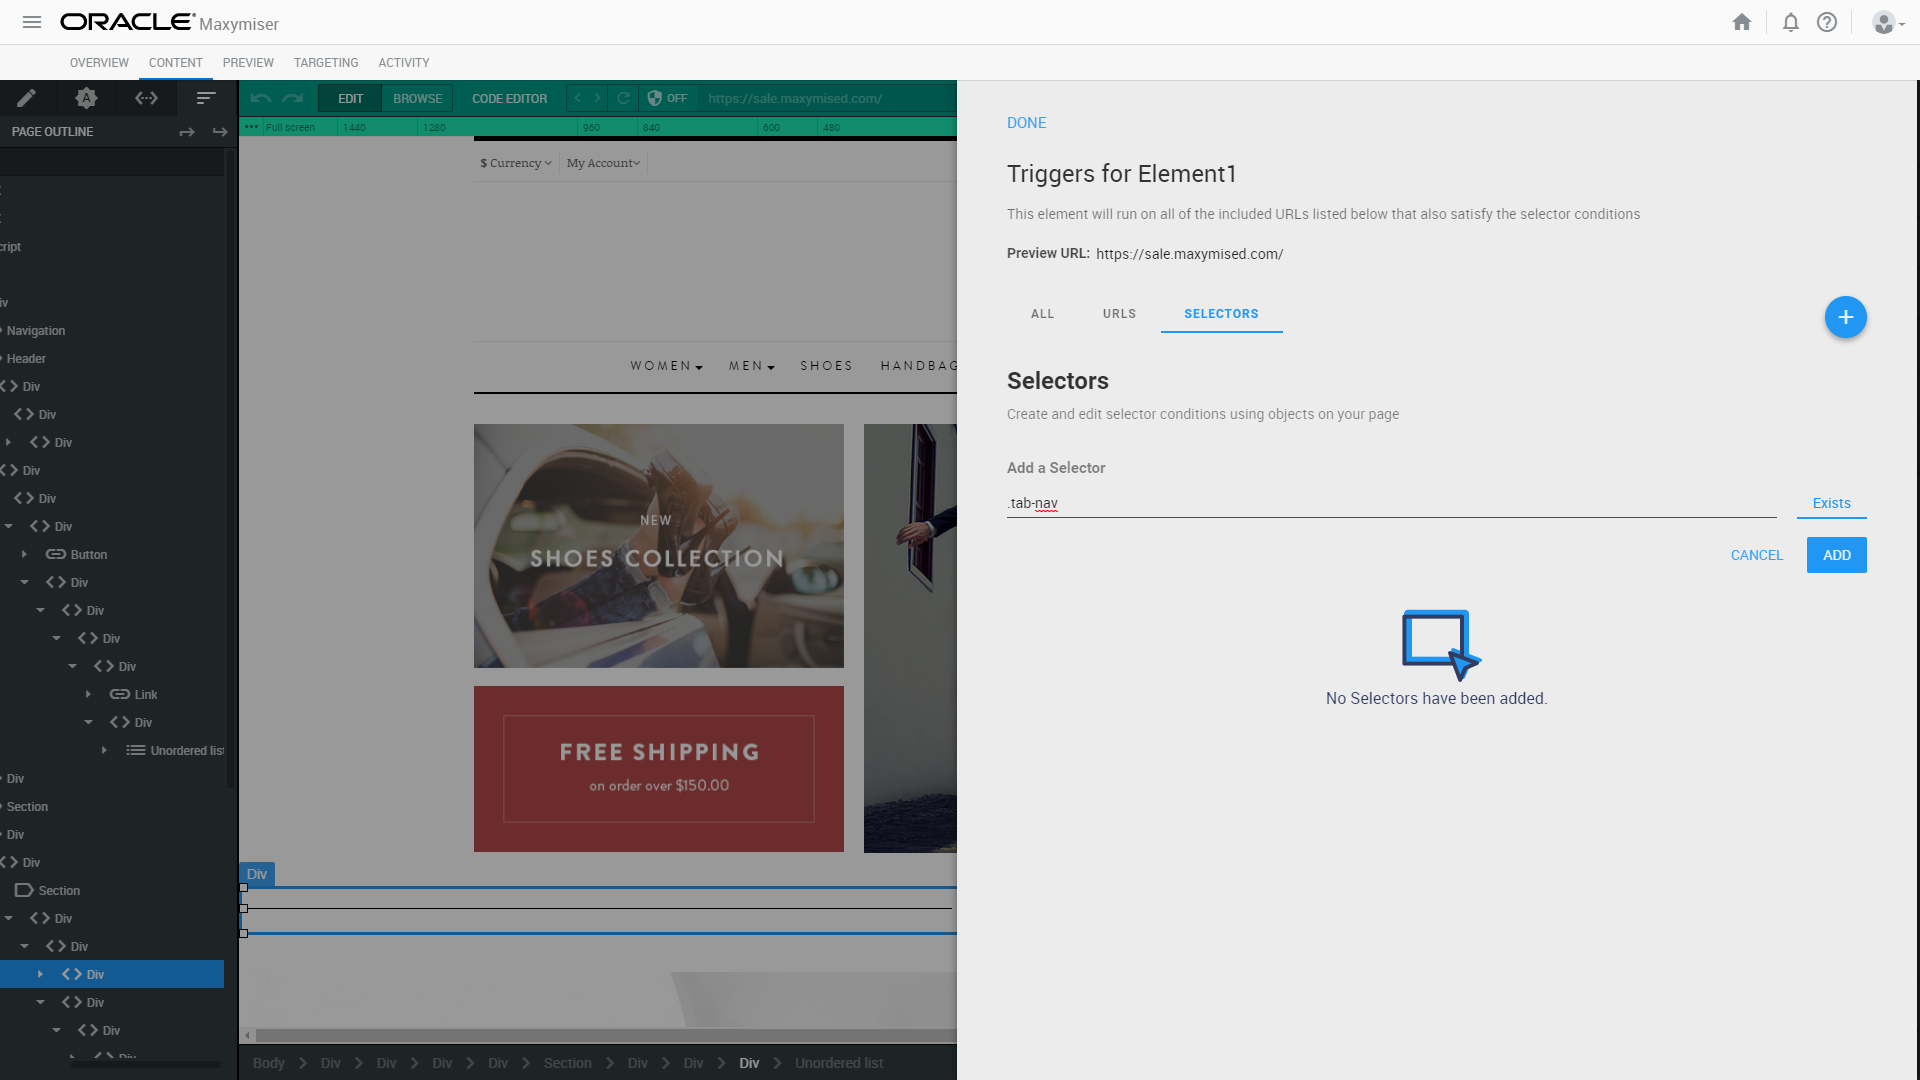Click the ADD selector button
Image resolution: width=1920 pixels, height=1080 pixels.
pos(1836,555)
